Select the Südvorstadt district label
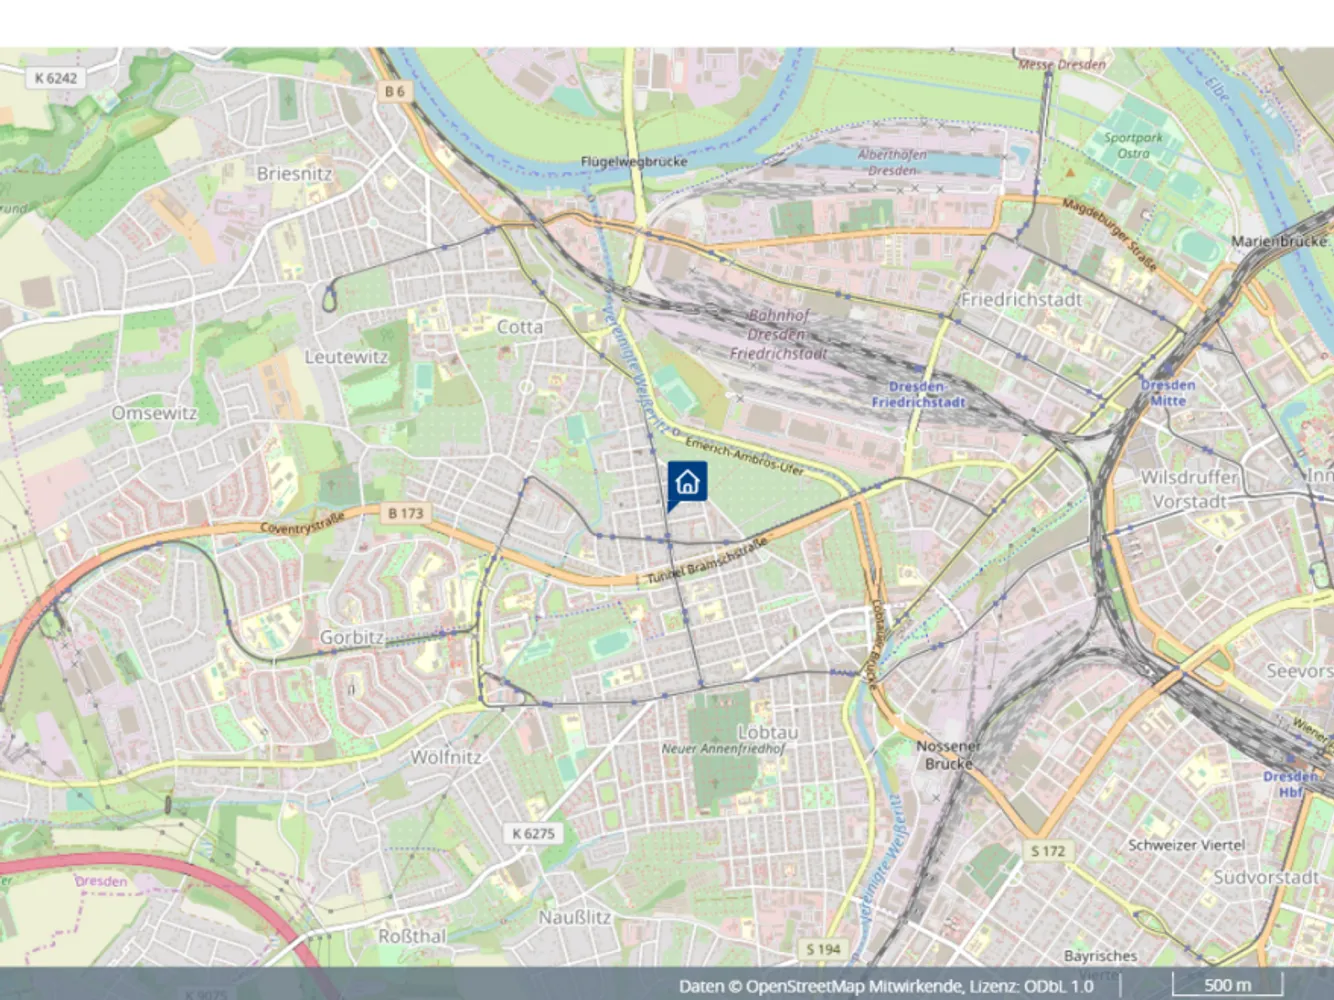The image size is (1334, 1000). click(1265, 877)
